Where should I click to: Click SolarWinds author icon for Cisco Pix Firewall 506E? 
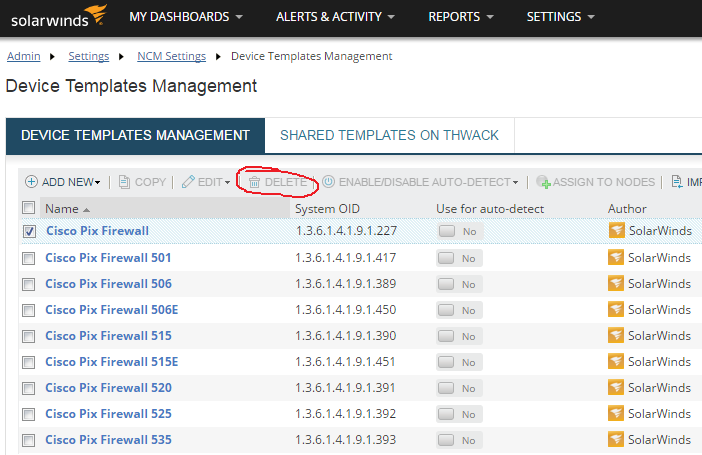coord(616,309)
